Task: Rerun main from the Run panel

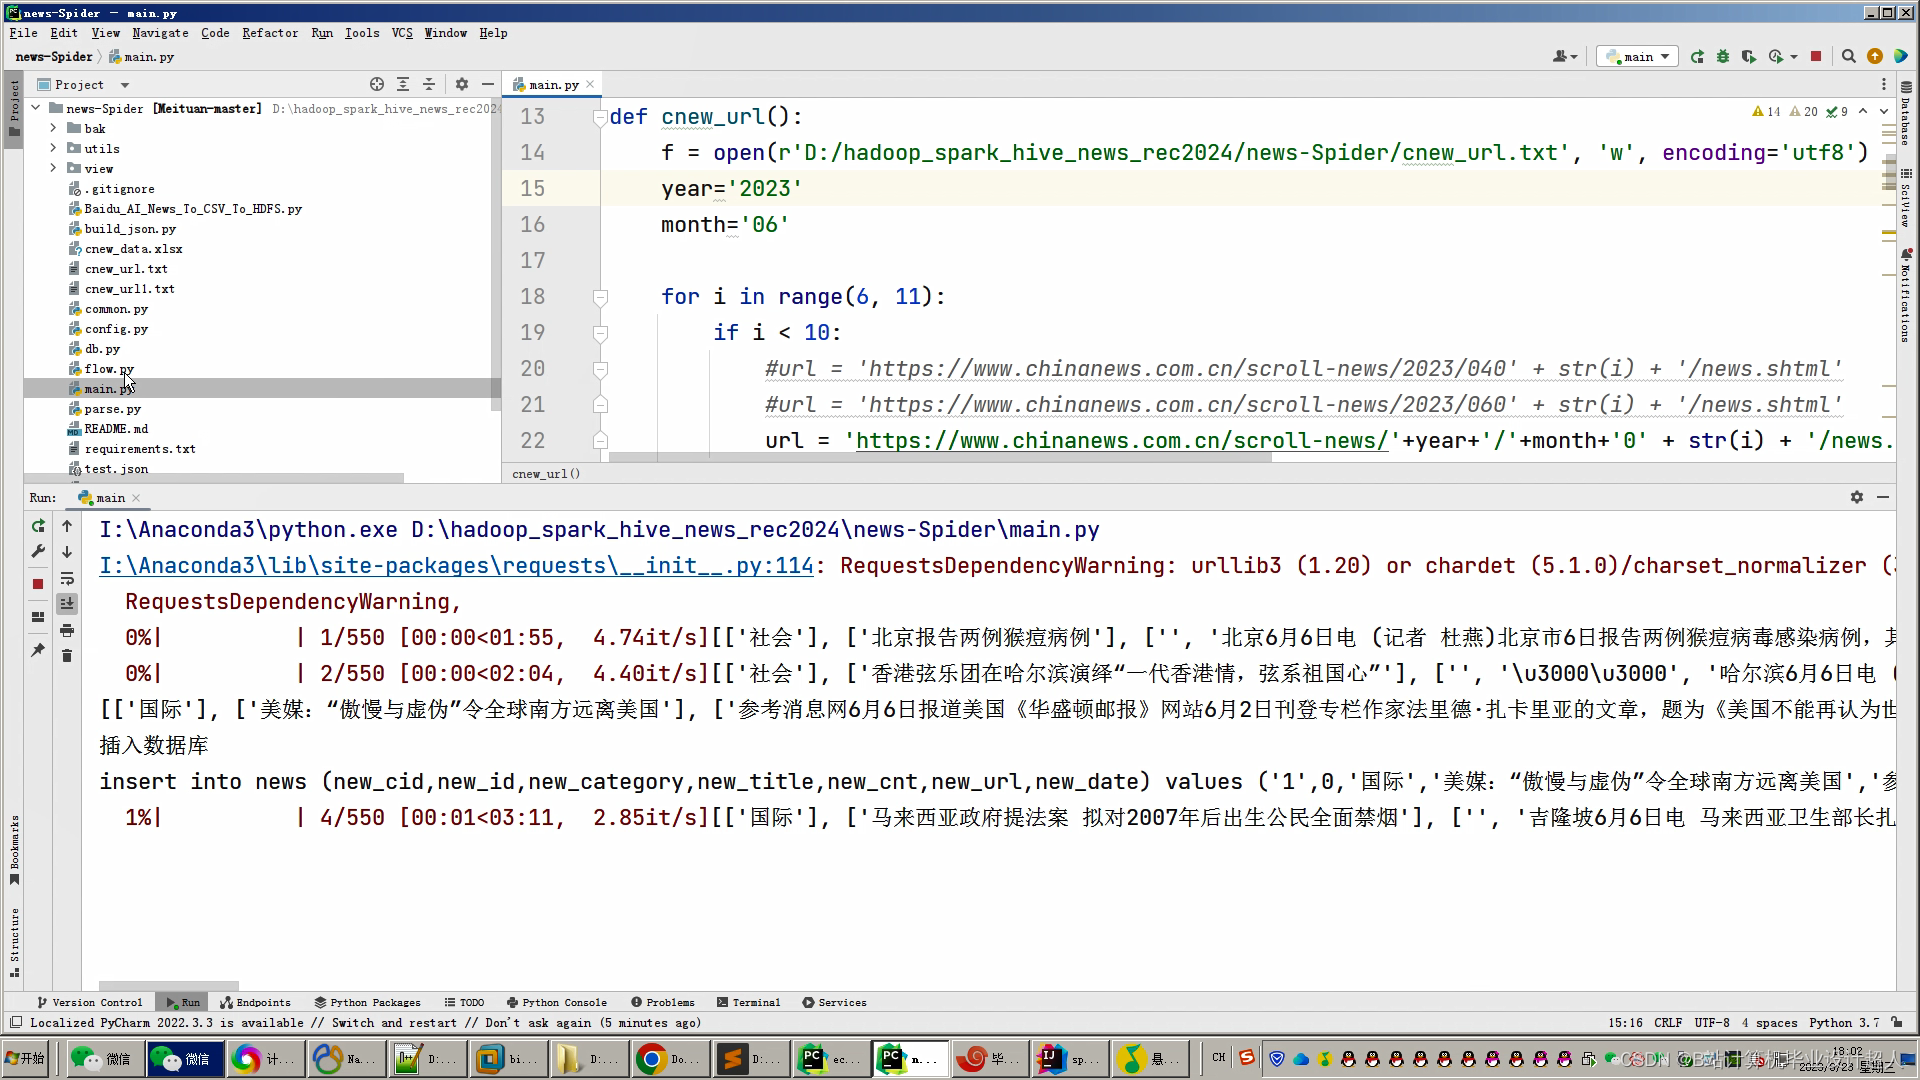Action: click(38, 526)
